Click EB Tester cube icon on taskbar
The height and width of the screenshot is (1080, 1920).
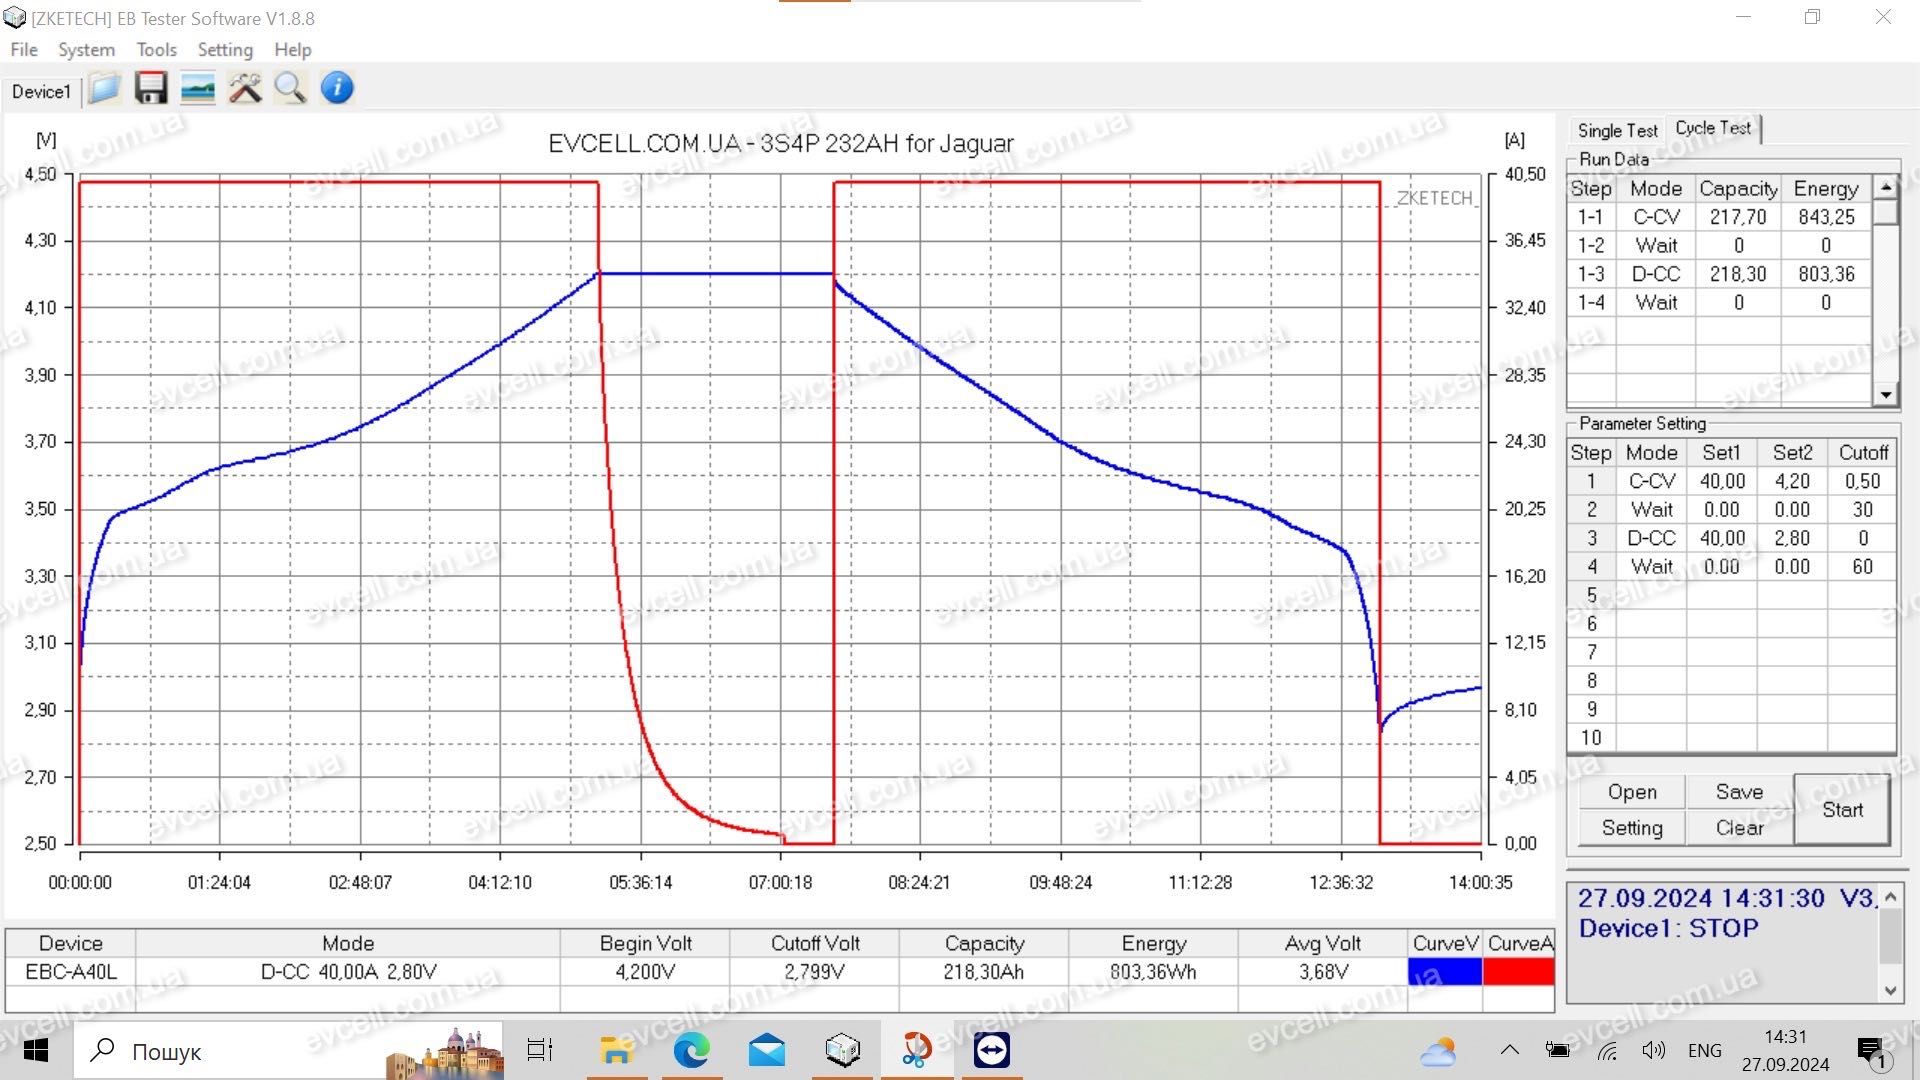pos(843,1051)
